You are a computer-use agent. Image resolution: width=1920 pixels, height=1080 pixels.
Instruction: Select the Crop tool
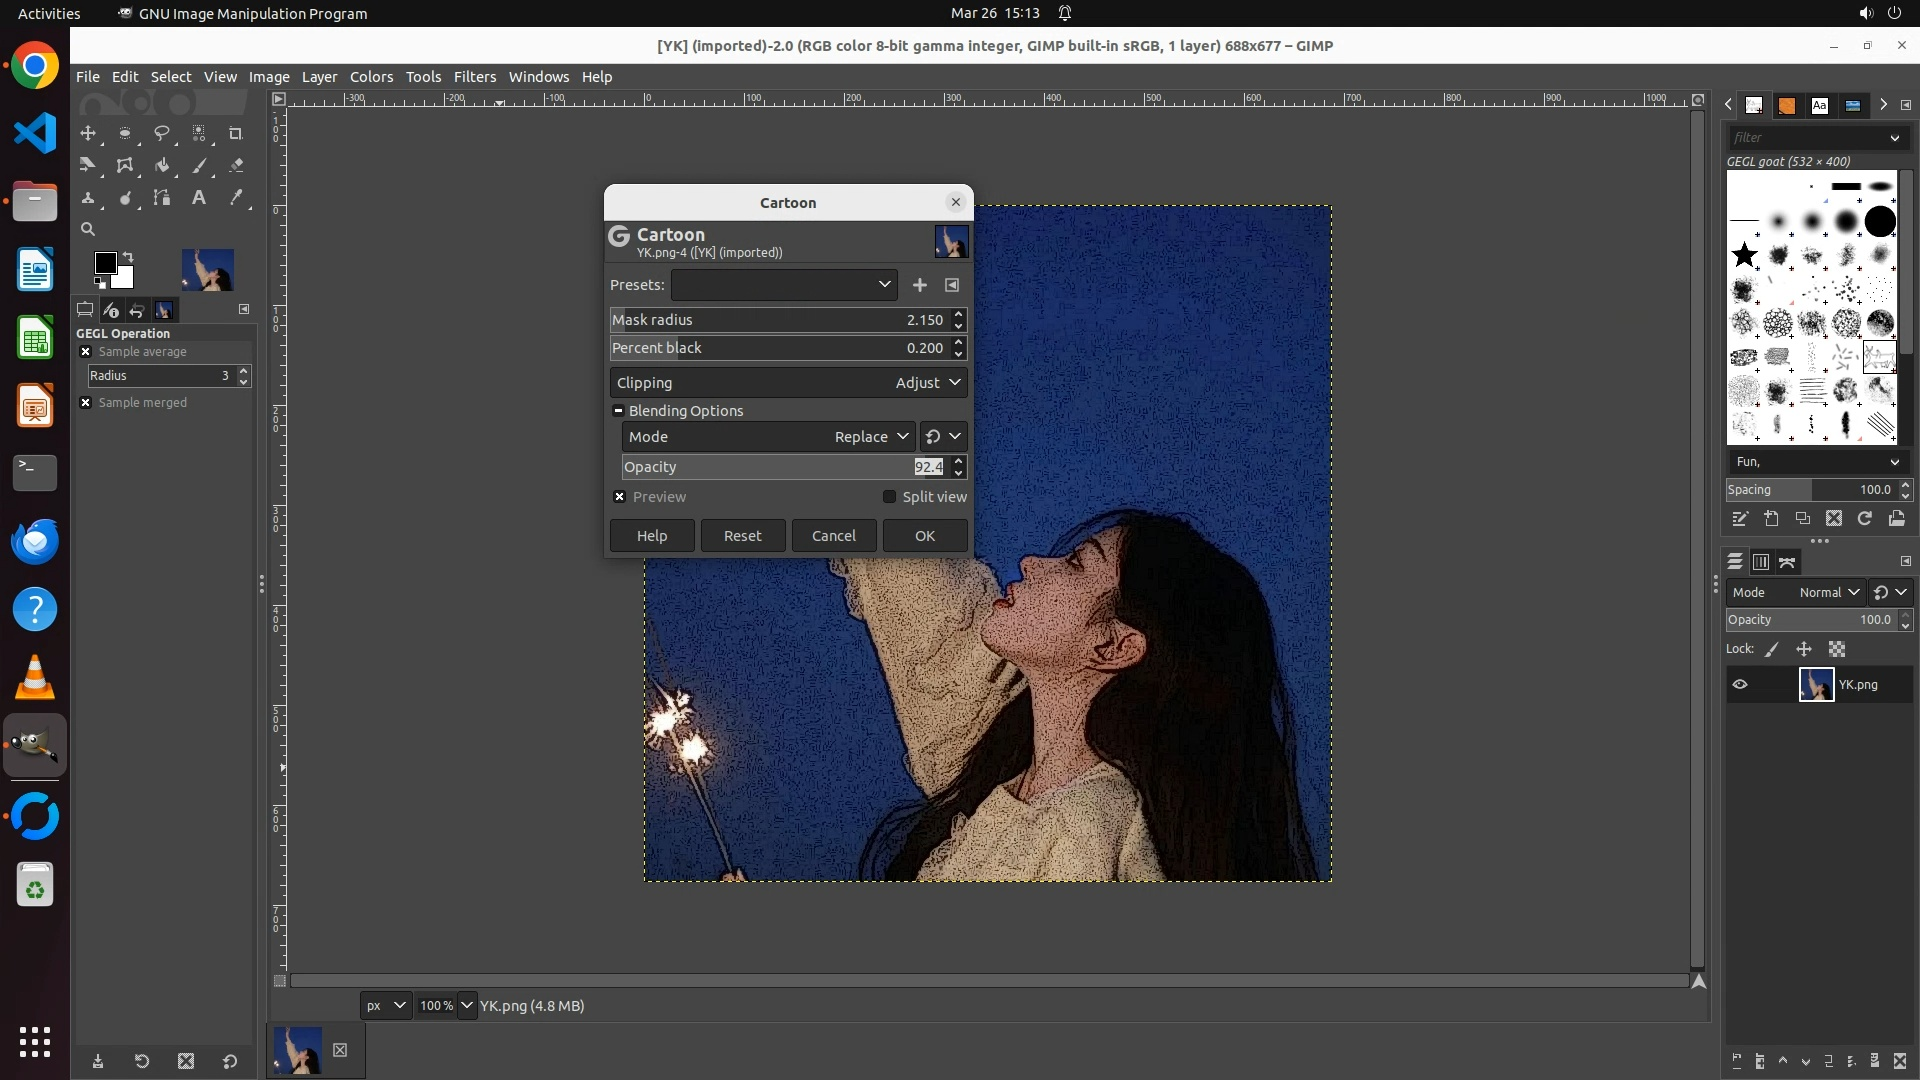(235, 133)
